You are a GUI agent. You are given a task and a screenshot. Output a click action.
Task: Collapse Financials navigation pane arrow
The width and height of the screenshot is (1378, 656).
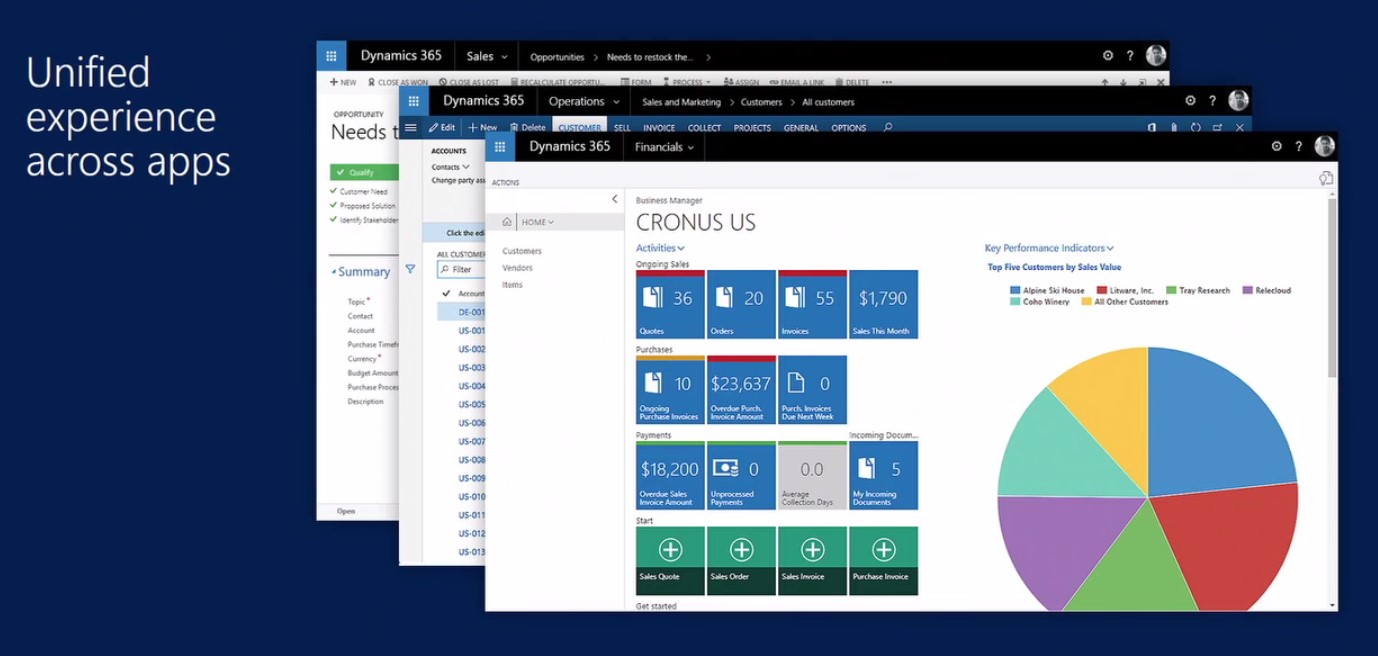point(614,199)
